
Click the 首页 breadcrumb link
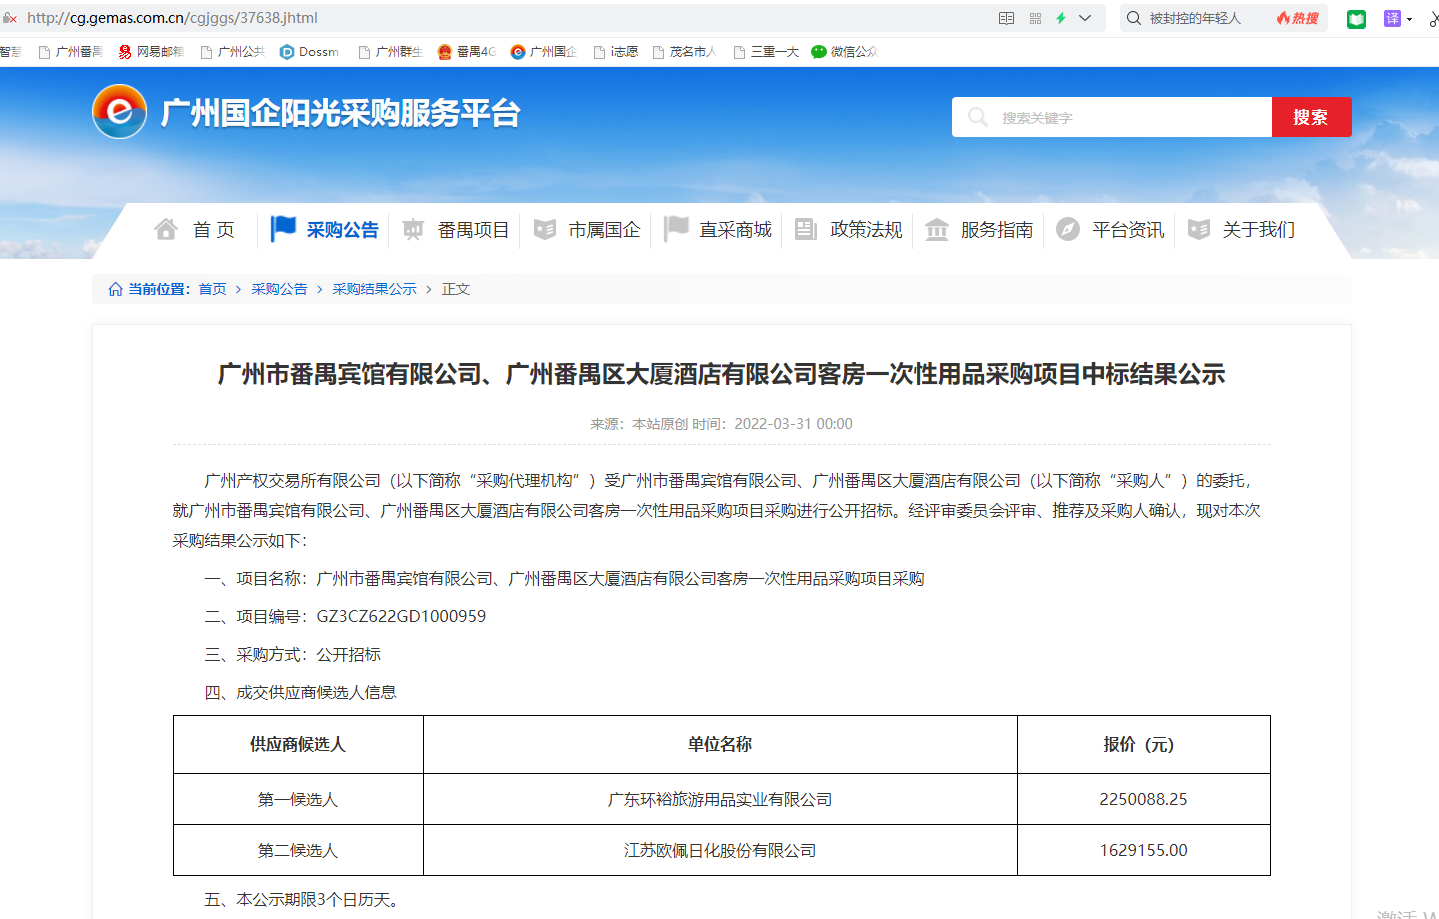[213, 289]
